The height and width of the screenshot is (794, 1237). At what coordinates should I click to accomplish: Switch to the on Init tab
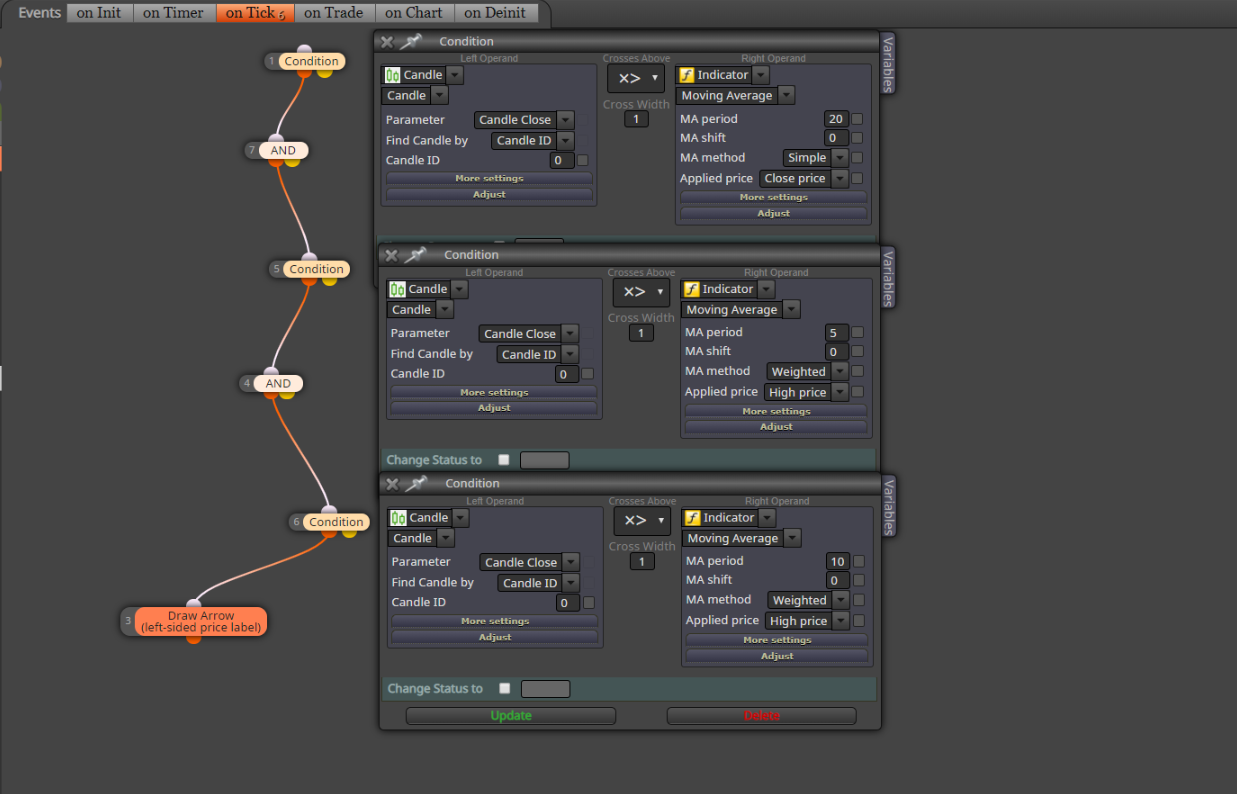[x=99, y=13]
